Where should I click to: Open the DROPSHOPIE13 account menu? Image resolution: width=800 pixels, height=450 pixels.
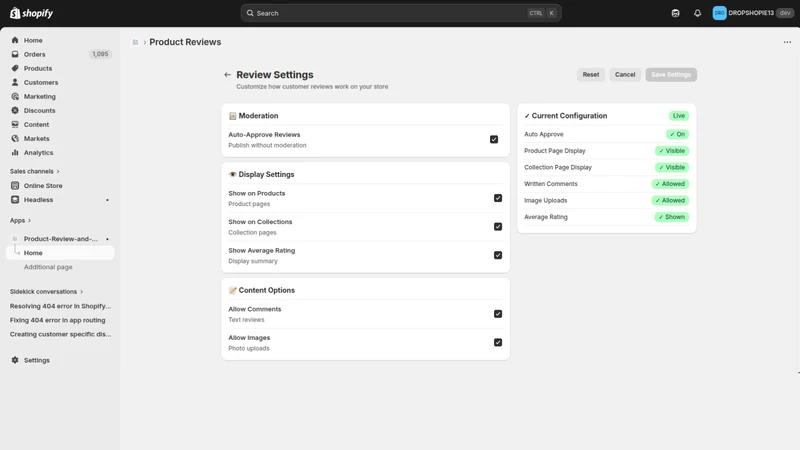point(753,13)
